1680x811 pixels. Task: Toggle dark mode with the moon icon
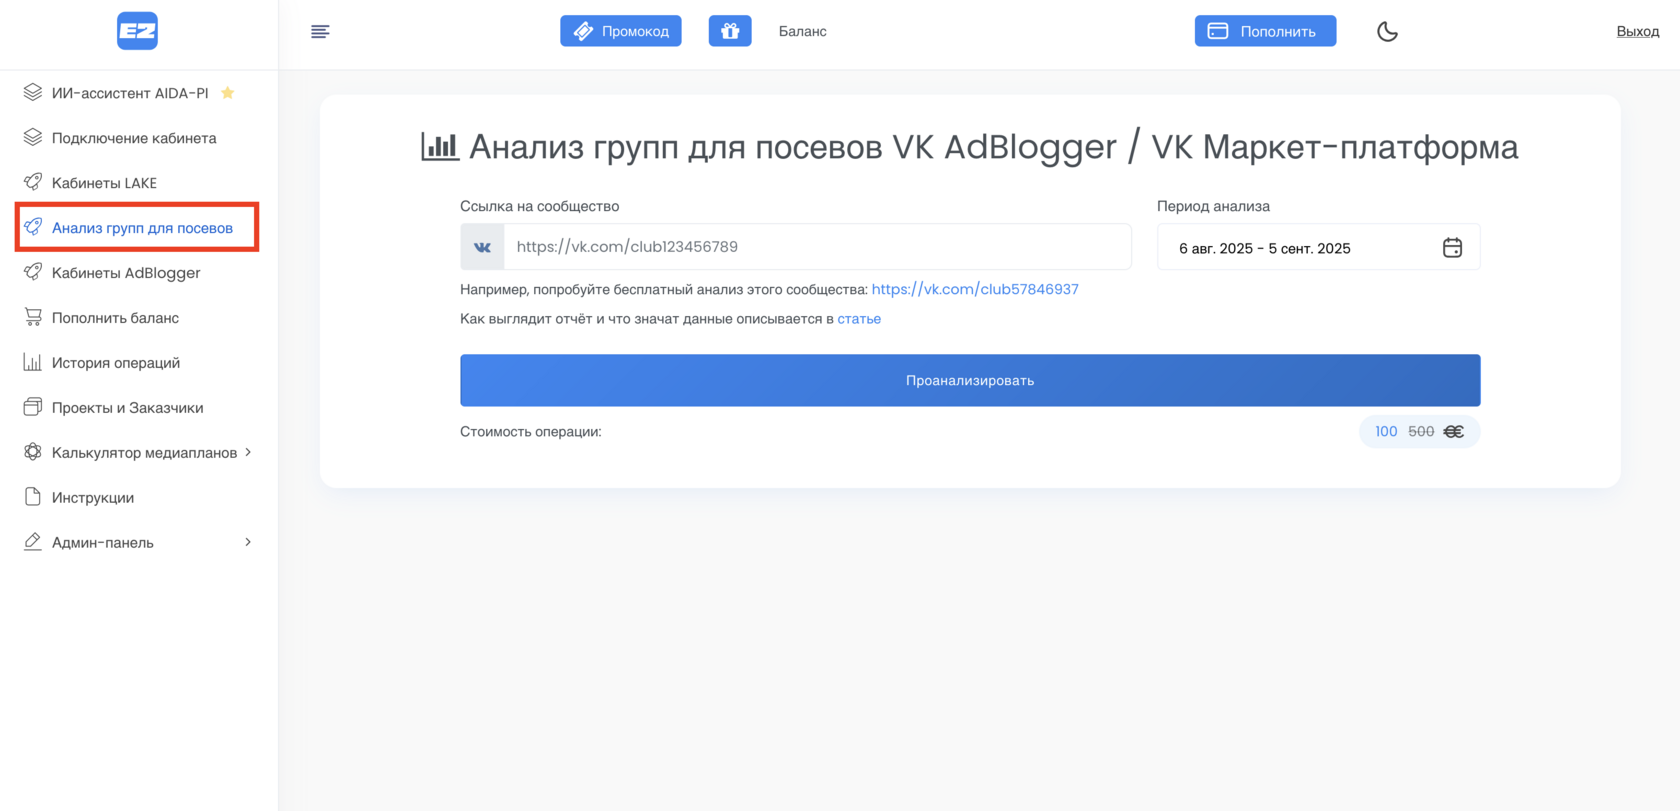pyautogui.click(x=1387, y=31)
